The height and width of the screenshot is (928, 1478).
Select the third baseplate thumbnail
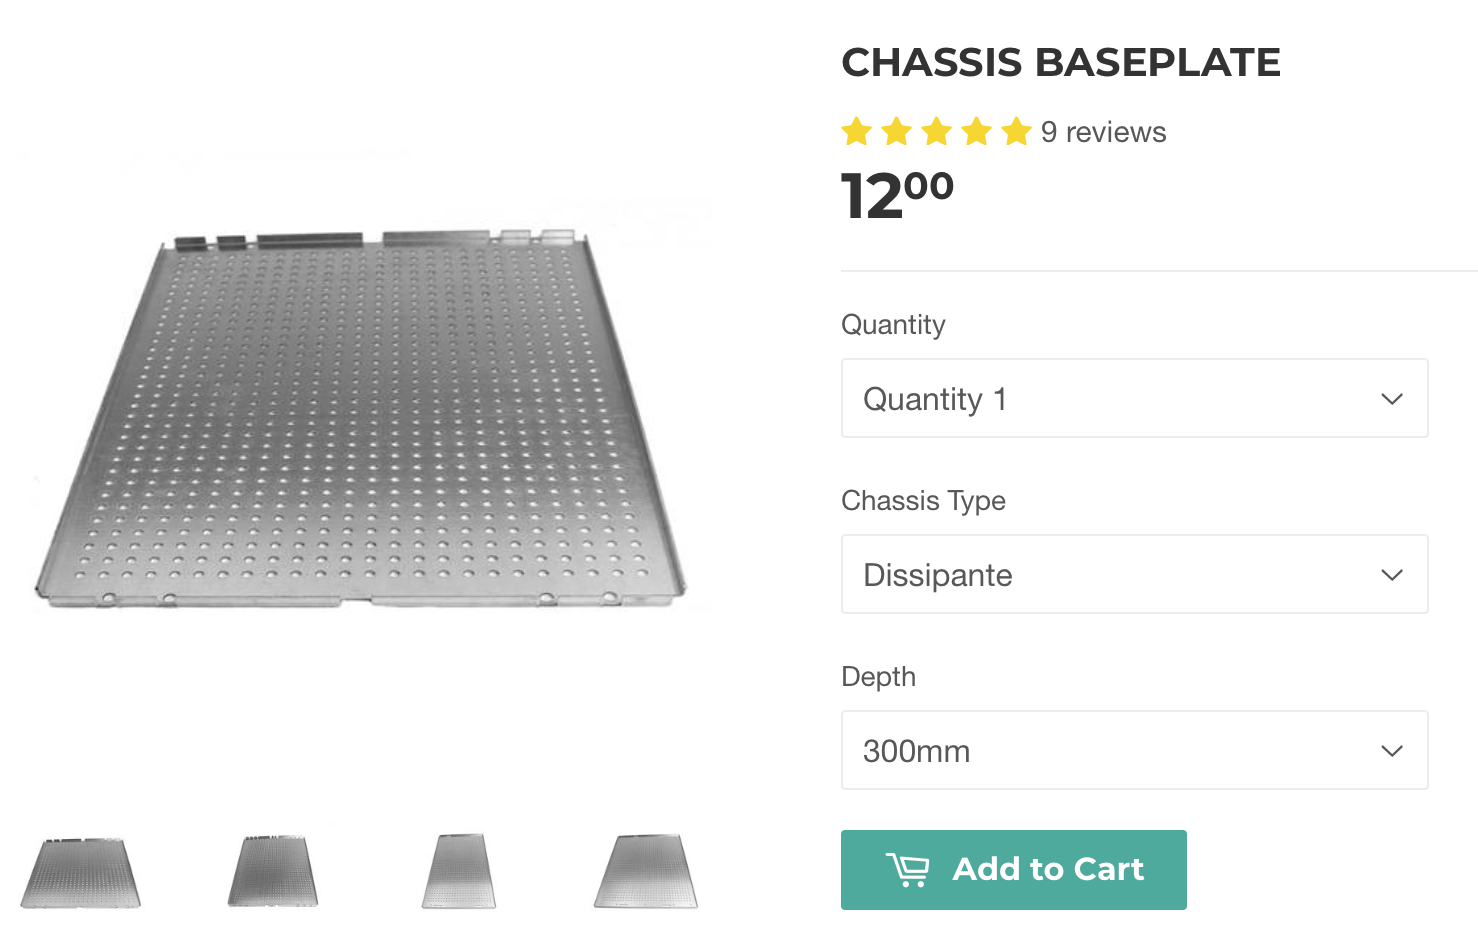(x=459, y=871)
